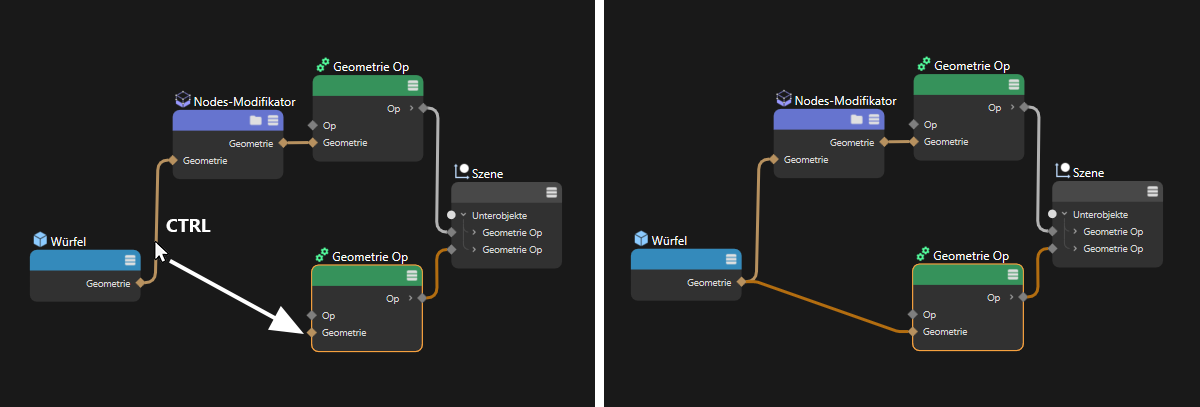This screenshot has width=1200, height=407.
Task: Select the Nodes-Modifikator title text in right image
Action: click(x=844, y=100)
